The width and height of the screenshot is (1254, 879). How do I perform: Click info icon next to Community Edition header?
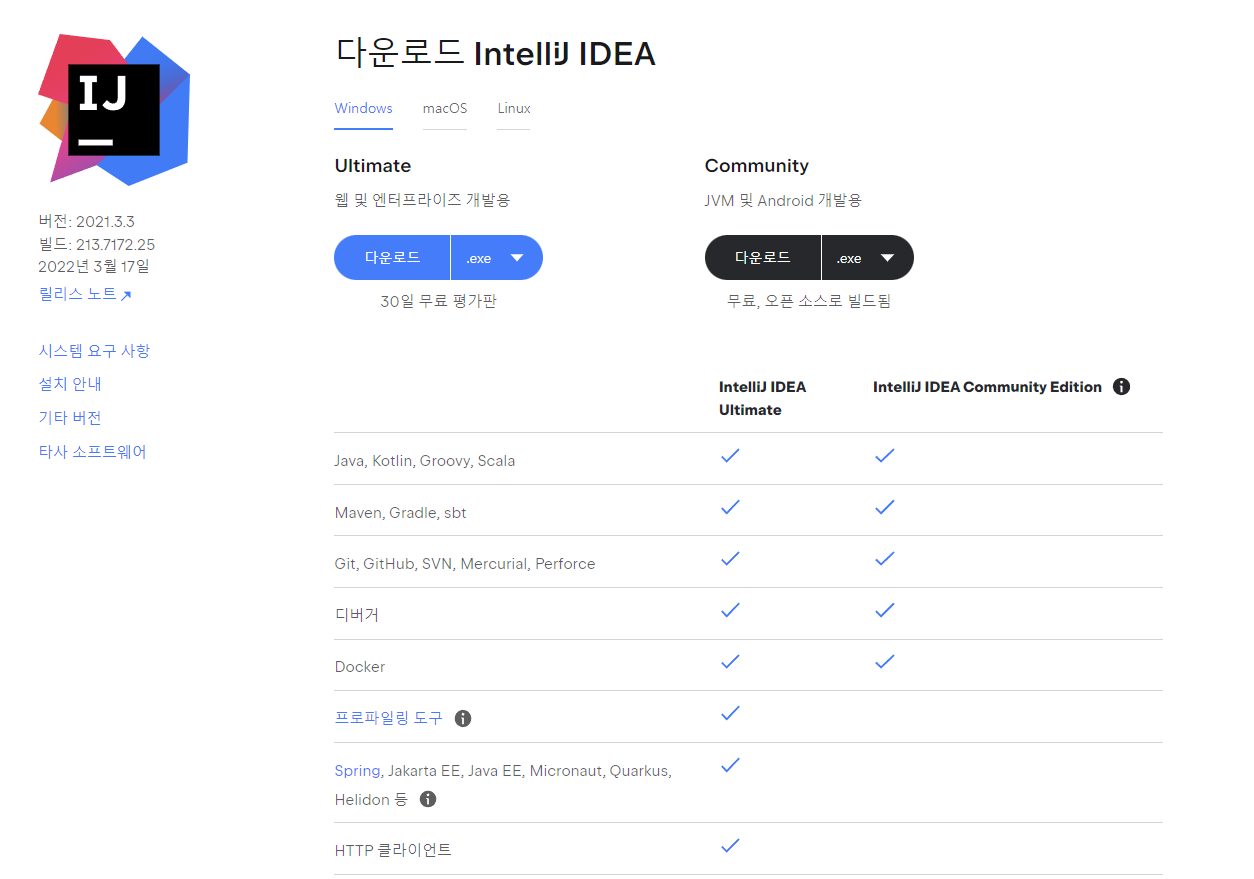[1121, 387]
